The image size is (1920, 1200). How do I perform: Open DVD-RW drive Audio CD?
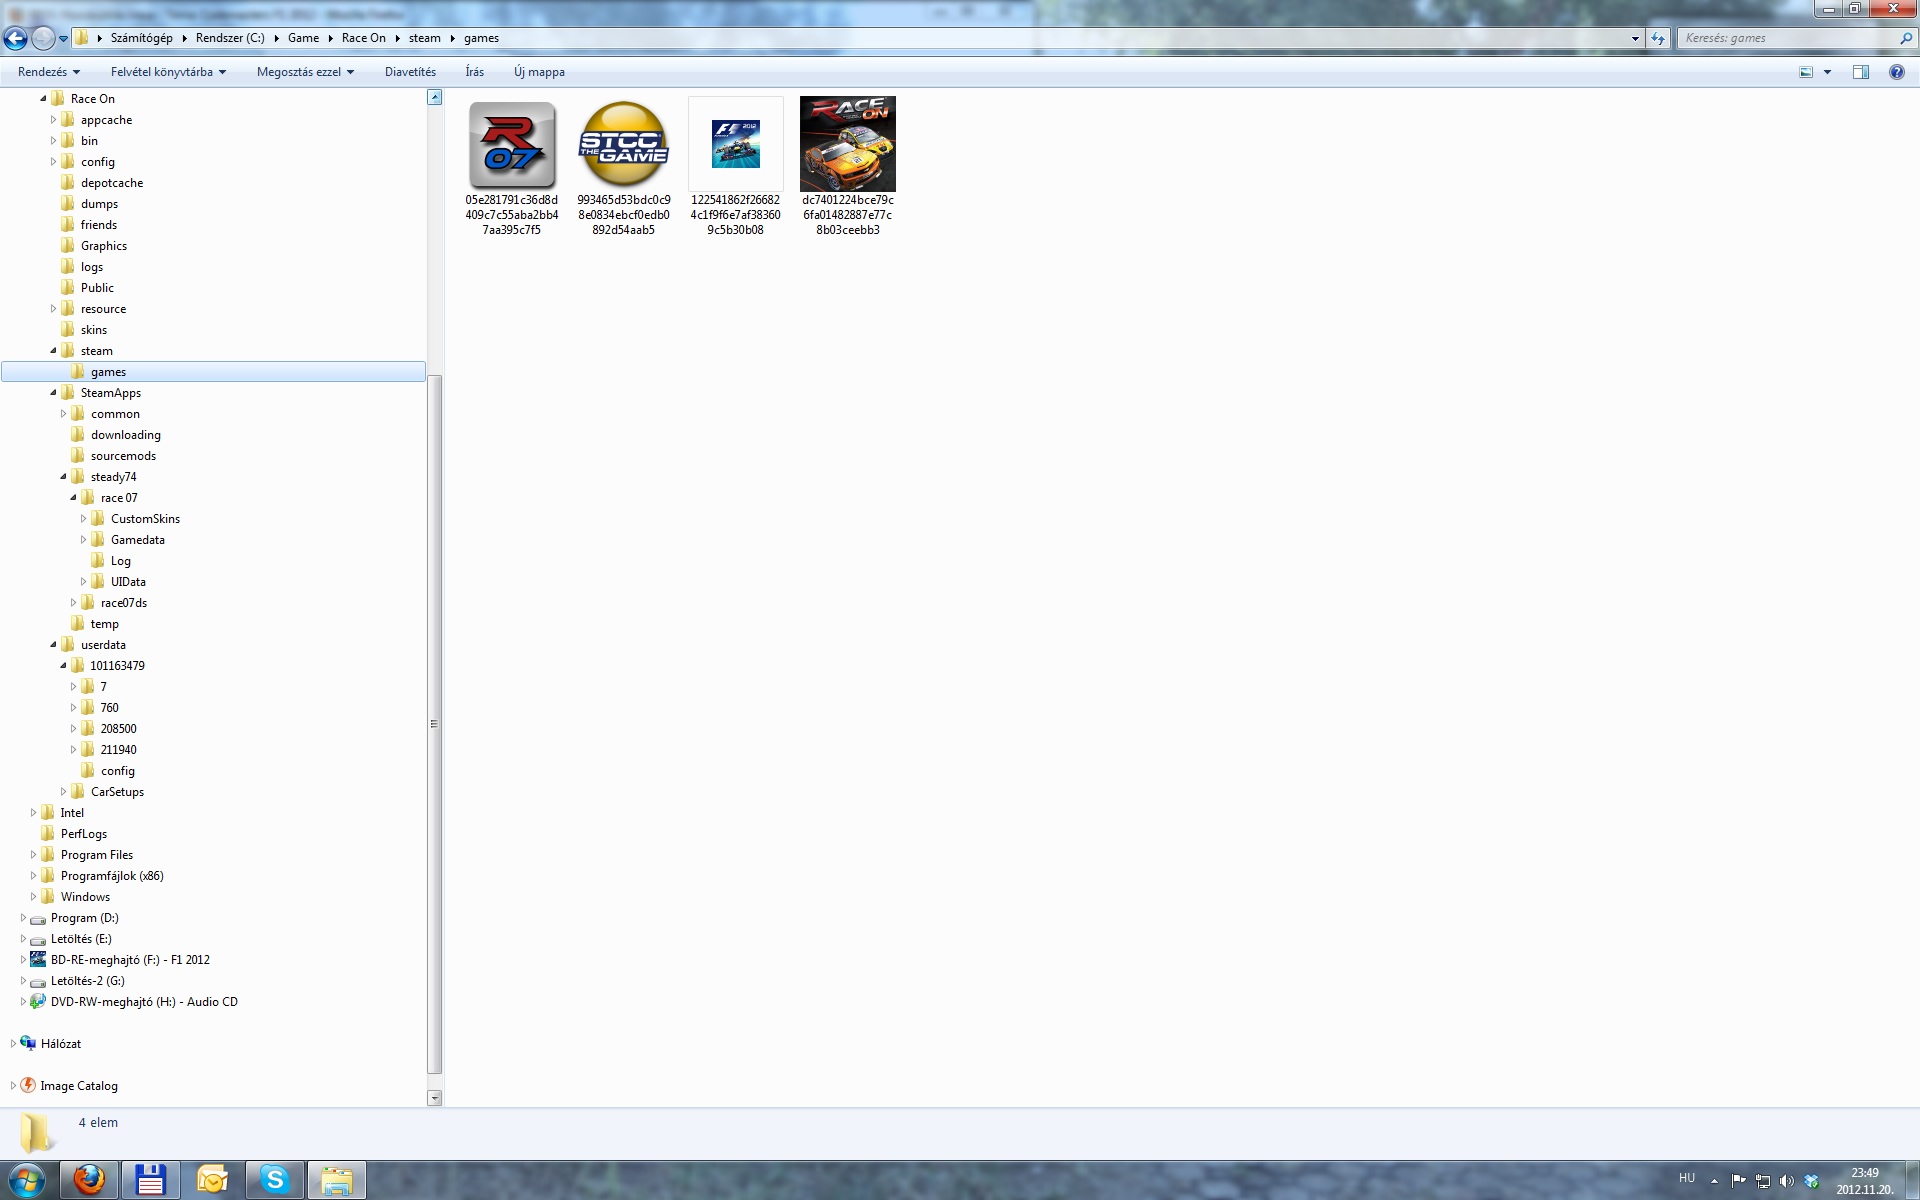pos(143,1001)
